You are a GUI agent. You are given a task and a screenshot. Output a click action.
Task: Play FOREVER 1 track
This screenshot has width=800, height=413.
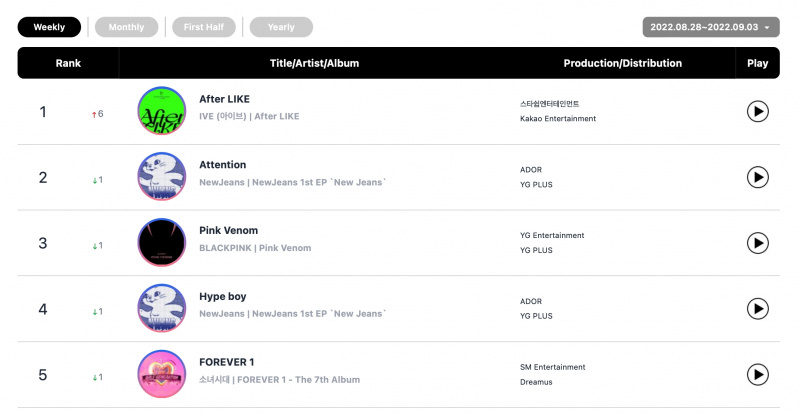point(758,375)
